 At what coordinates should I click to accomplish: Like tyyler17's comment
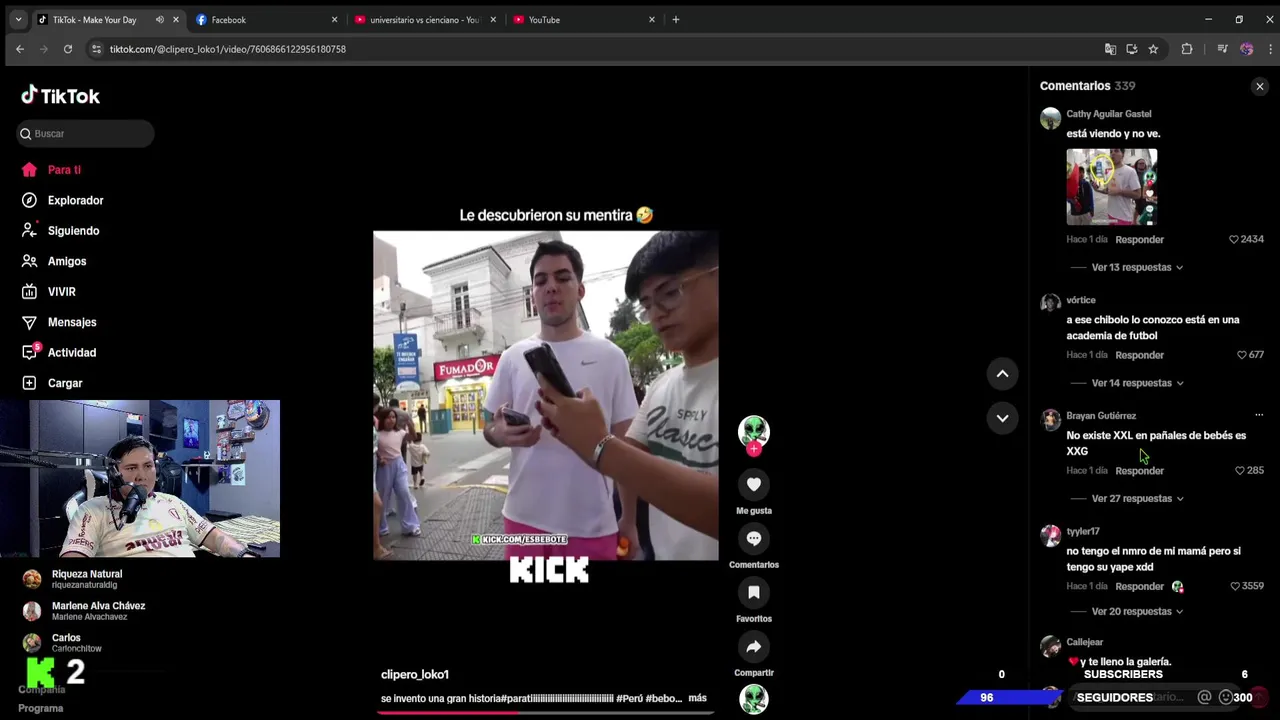1235,586
